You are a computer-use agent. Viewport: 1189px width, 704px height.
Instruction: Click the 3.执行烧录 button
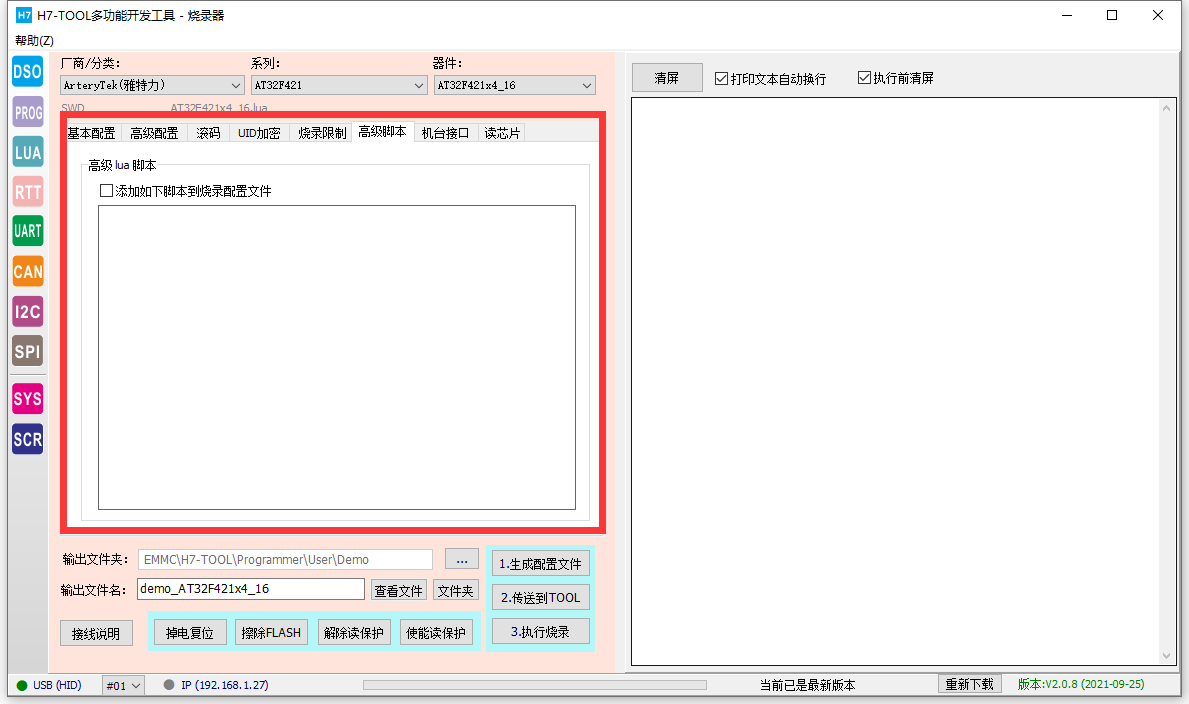[540, 631]
